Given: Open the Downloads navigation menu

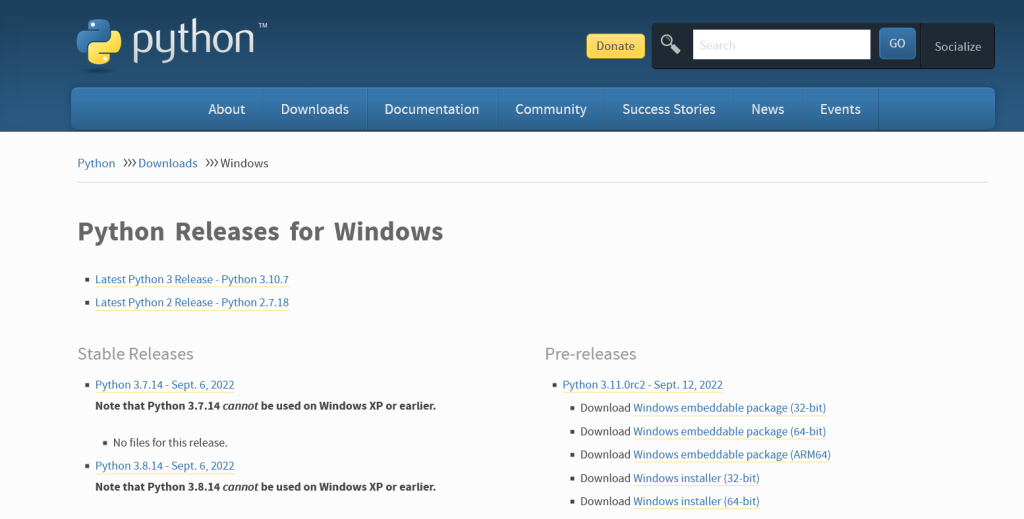Looking at the screenshot, I should 315,109.
